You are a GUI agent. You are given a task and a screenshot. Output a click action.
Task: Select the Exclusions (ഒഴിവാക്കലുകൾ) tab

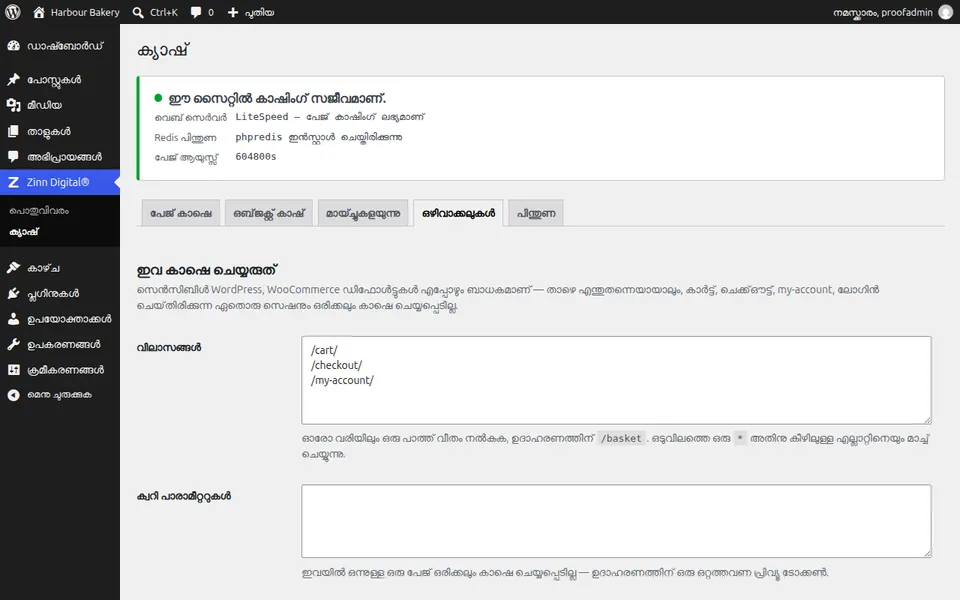459,213
